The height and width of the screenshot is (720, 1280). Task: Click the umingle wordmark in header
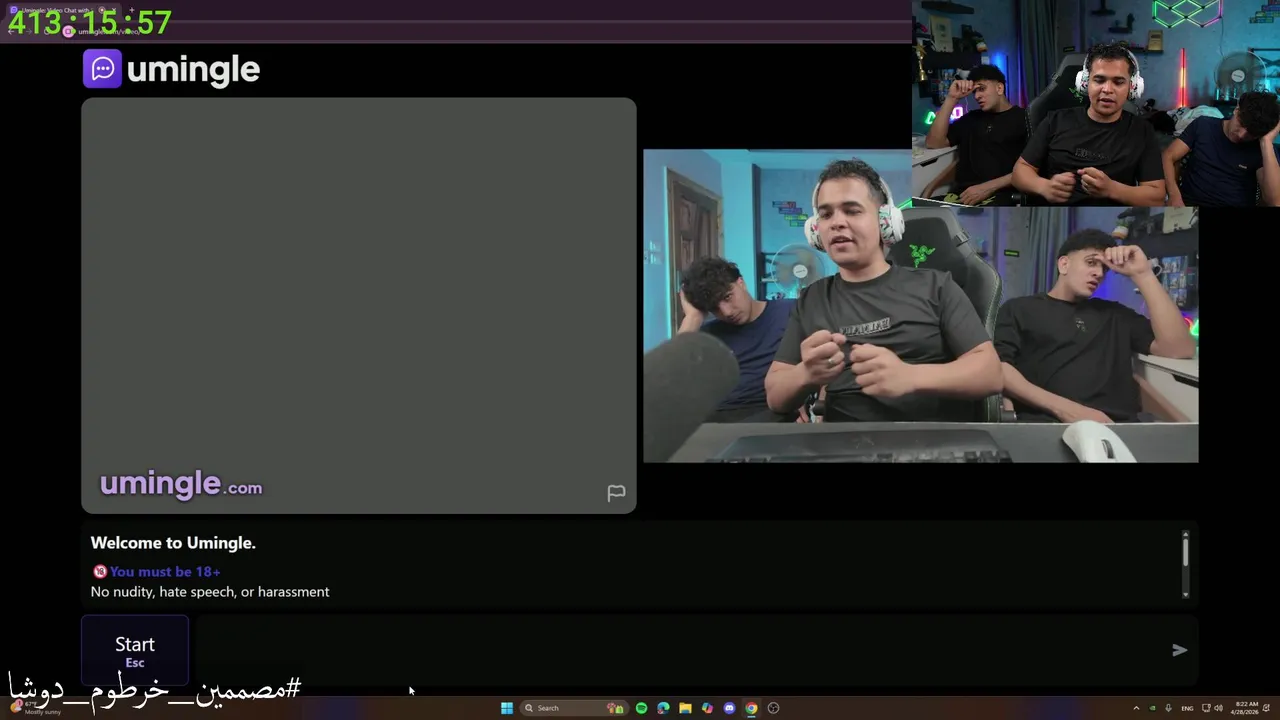pyautogui.click(x=193, y=70)
